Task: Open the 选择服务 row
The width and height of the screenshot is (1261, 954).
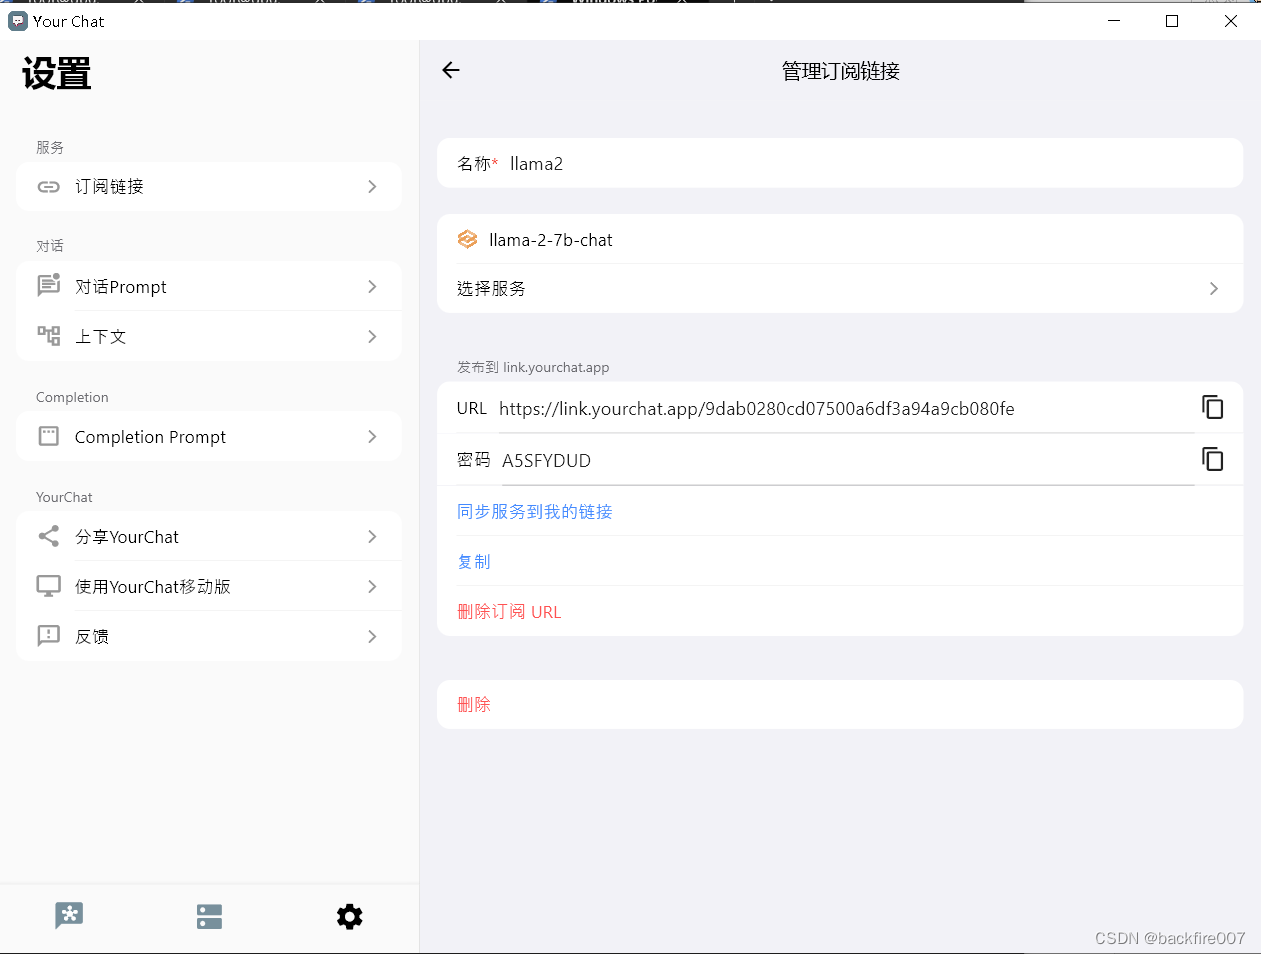Action: pyautogui.click(x=840, y=288)
